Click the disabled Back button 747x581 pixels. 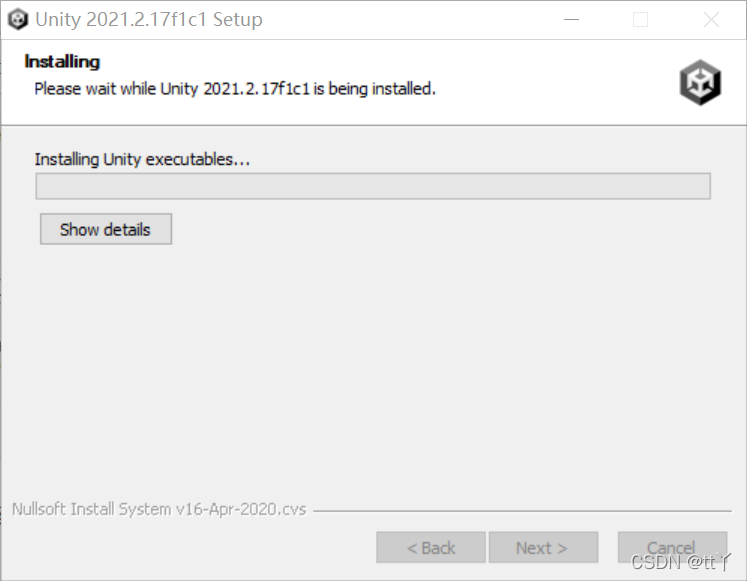pyautogui.click(x=431, y=548)
